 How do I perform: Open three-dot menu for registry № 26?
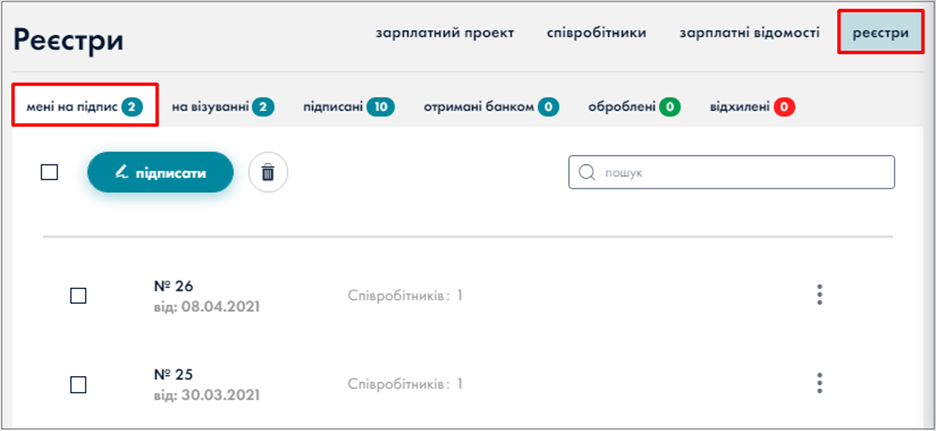[x=819, y=295]
